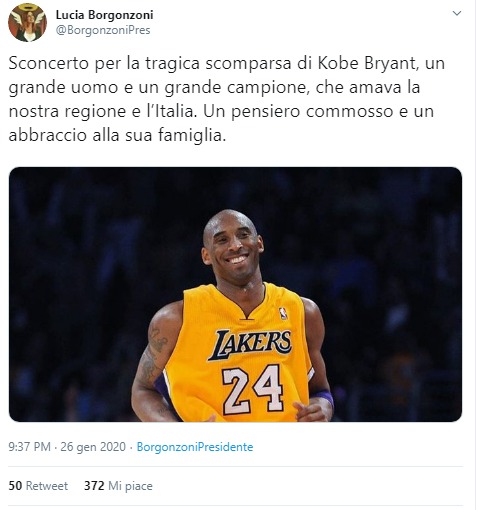Screen dimensions: 477x510
Task: Click the NBA logo on the jersey
Action: 283,313
